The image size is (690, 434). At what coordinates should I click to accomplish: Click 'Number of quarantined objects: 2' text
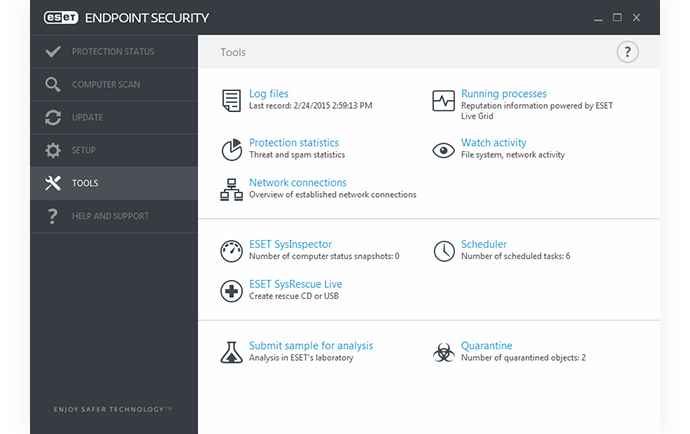[x=524, y=358]
